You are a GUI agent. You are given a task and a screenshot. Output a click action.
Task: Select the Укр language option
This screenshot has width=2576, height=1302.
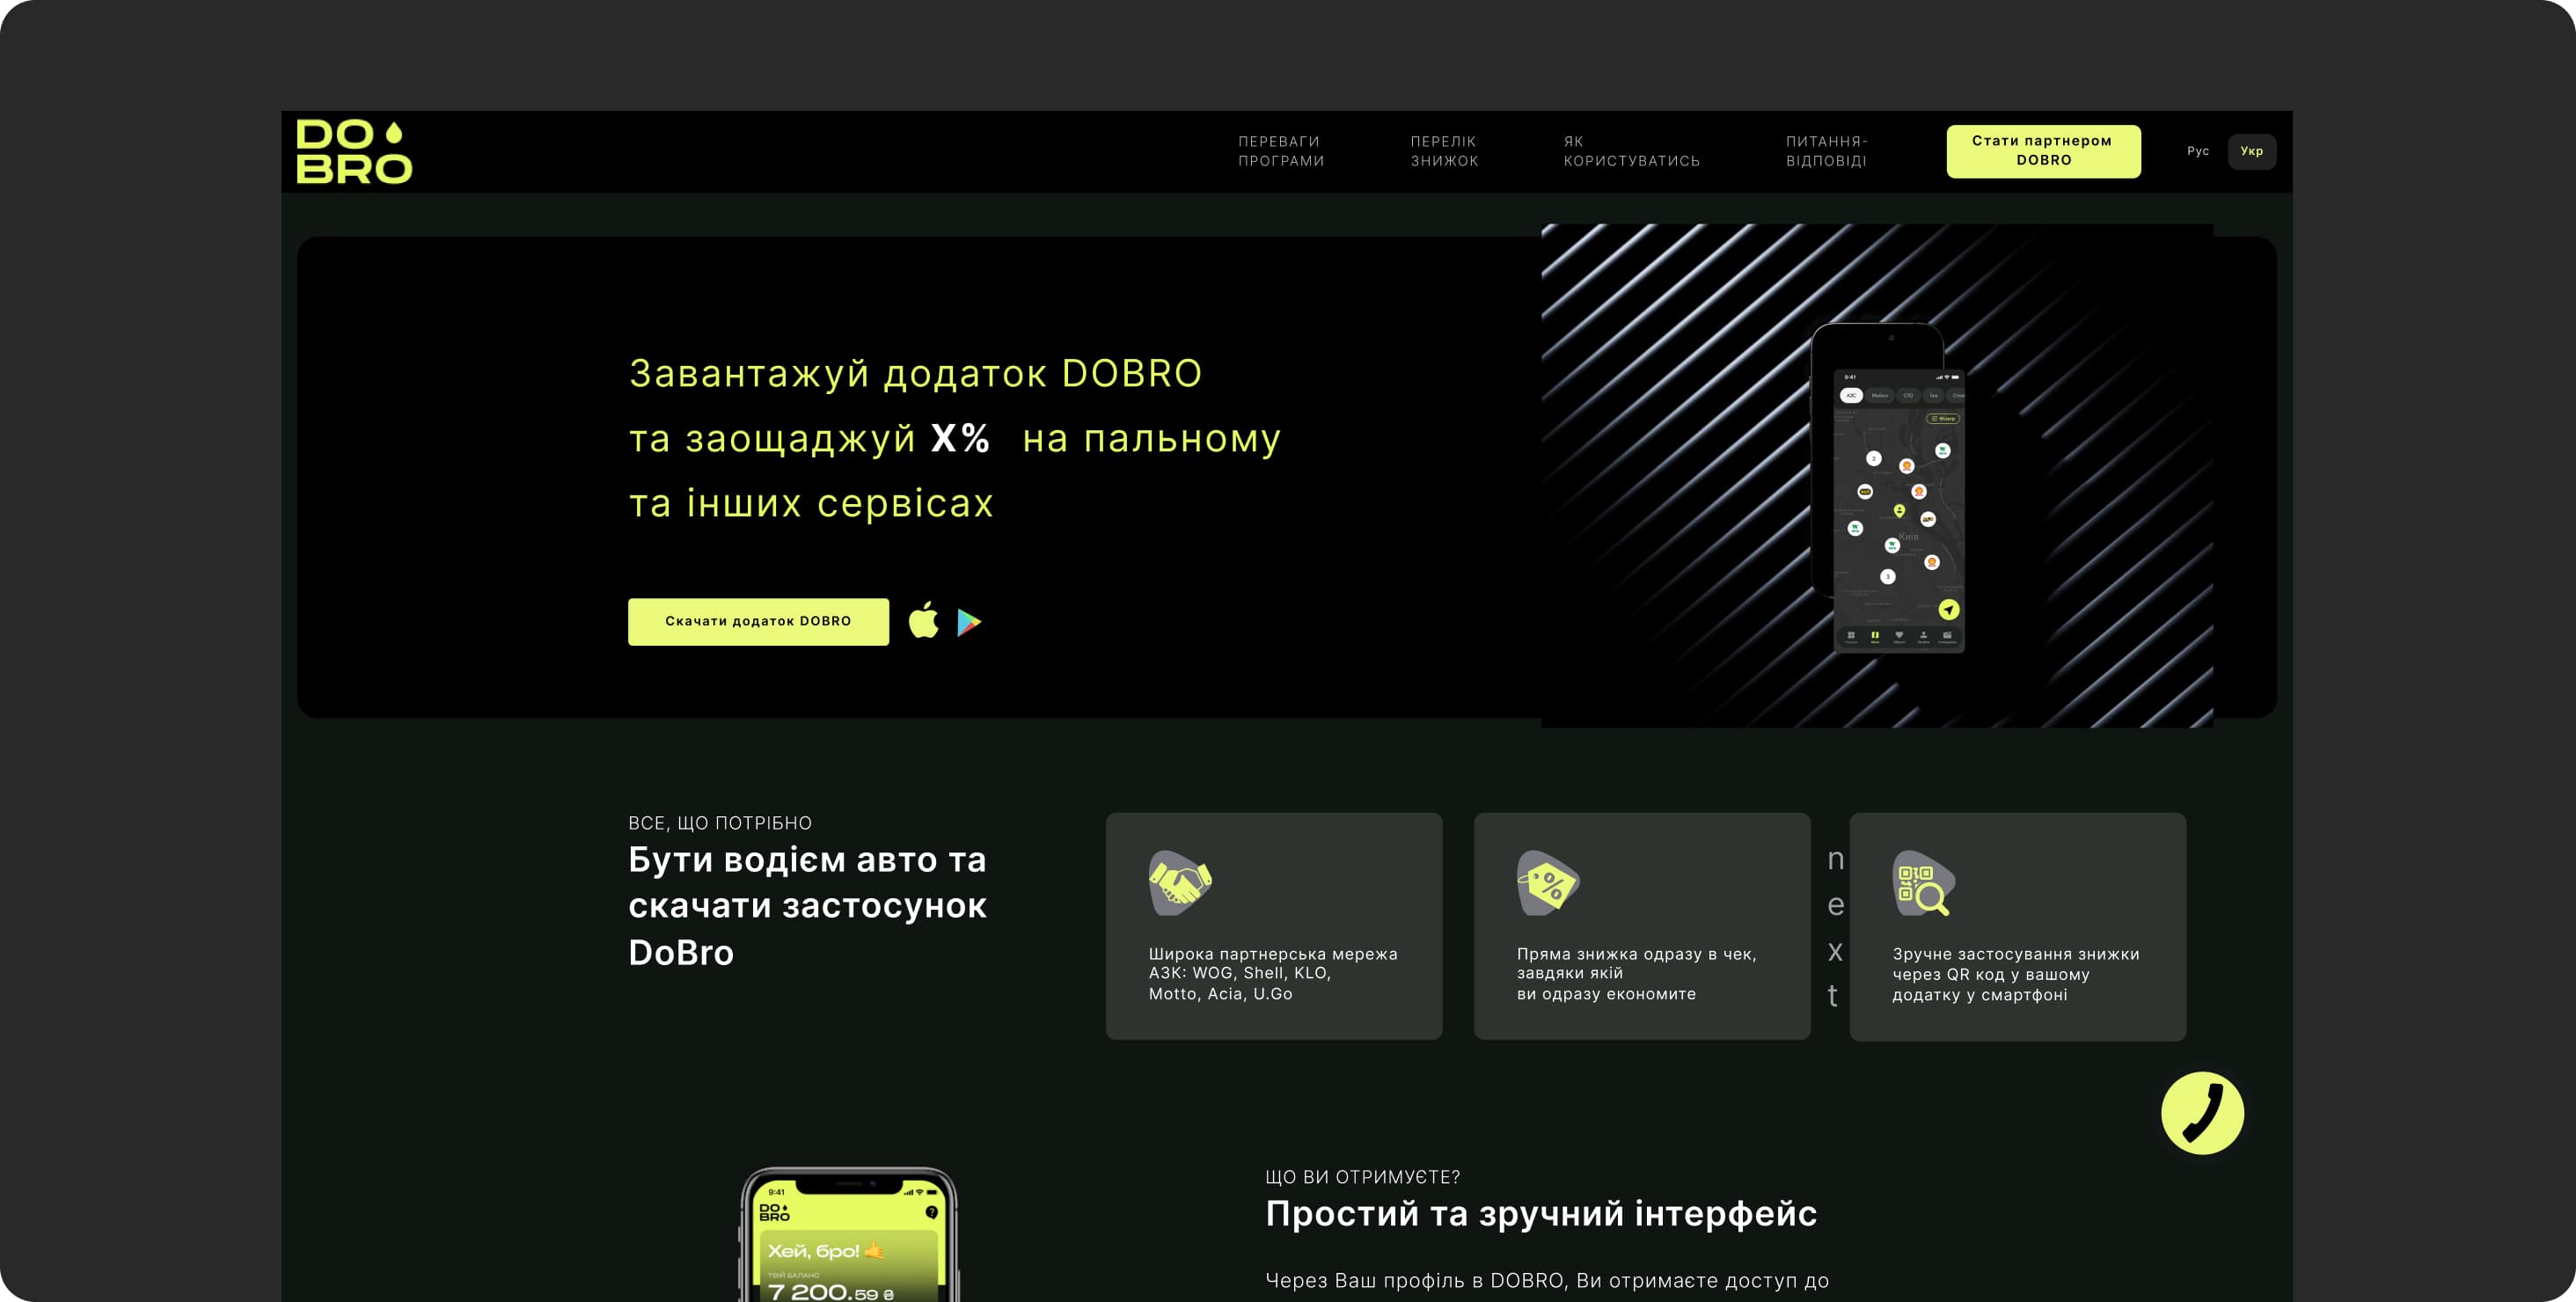tap(2251, 151)
